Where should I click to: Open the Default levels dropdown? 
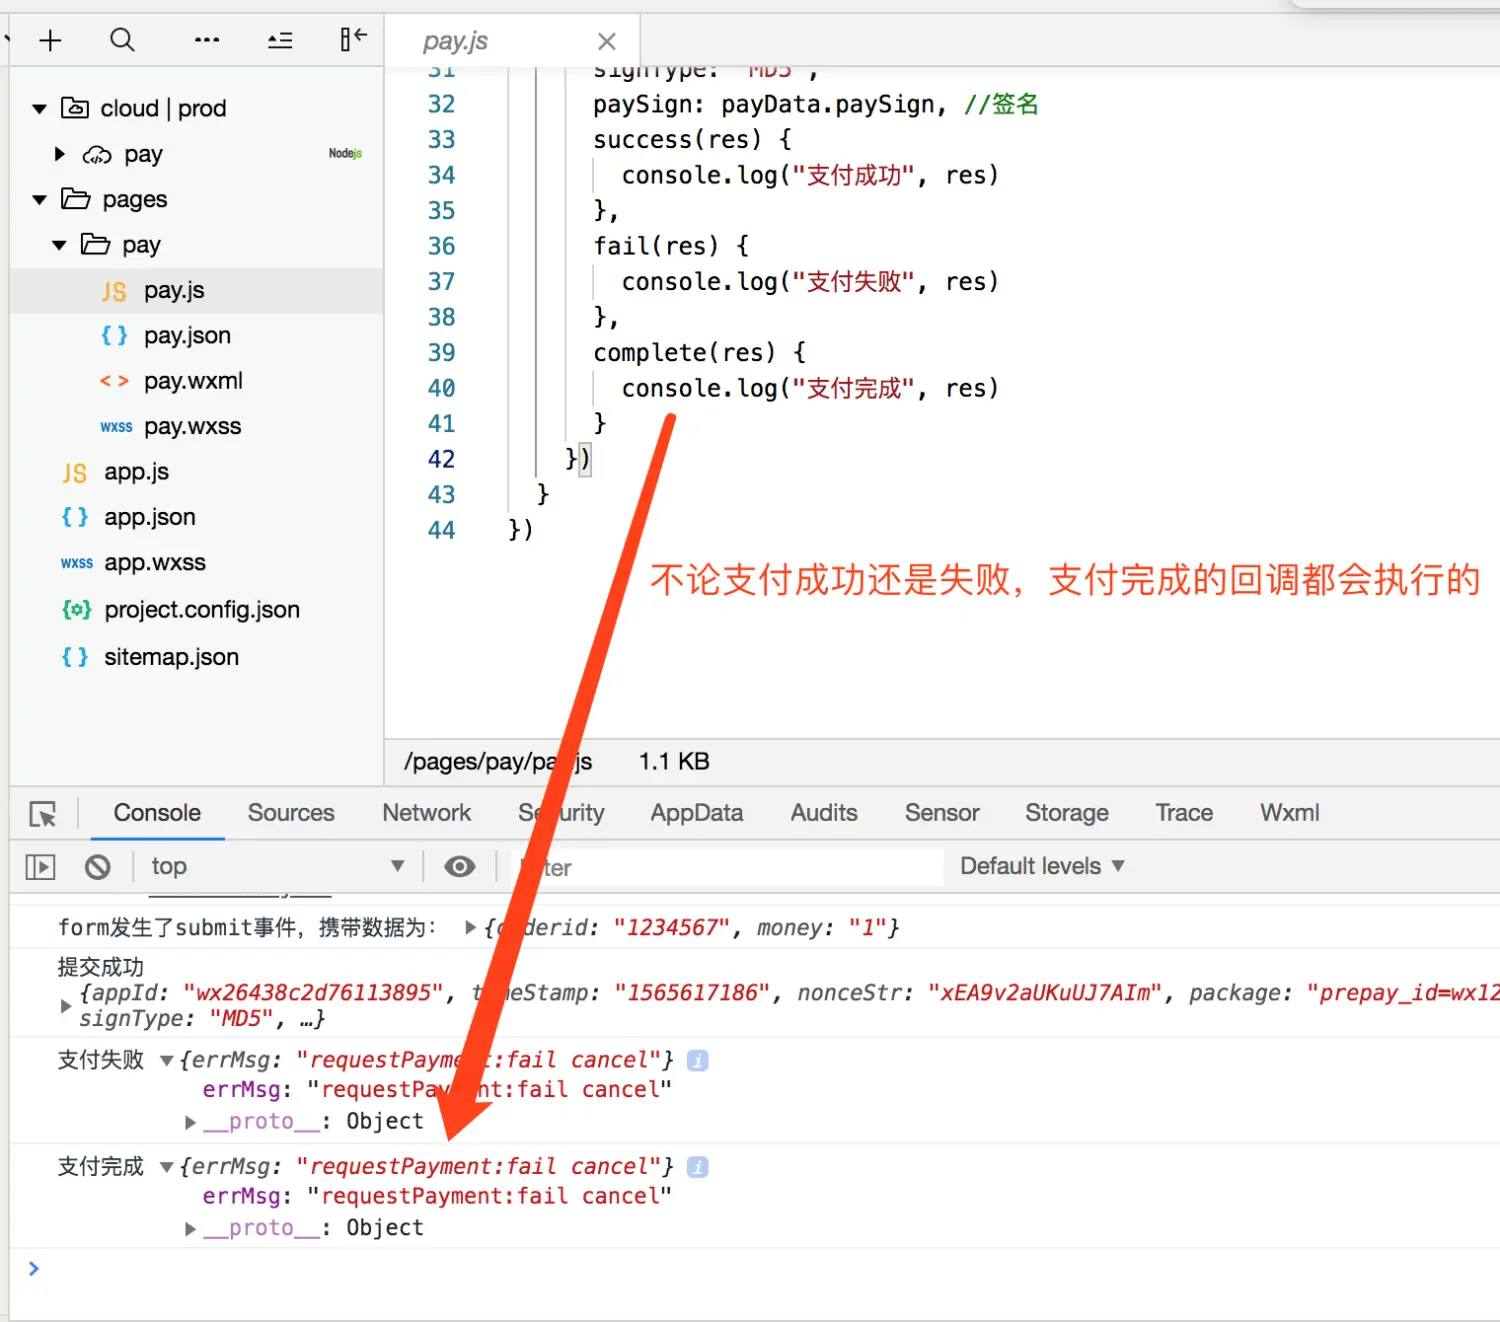1042,866
